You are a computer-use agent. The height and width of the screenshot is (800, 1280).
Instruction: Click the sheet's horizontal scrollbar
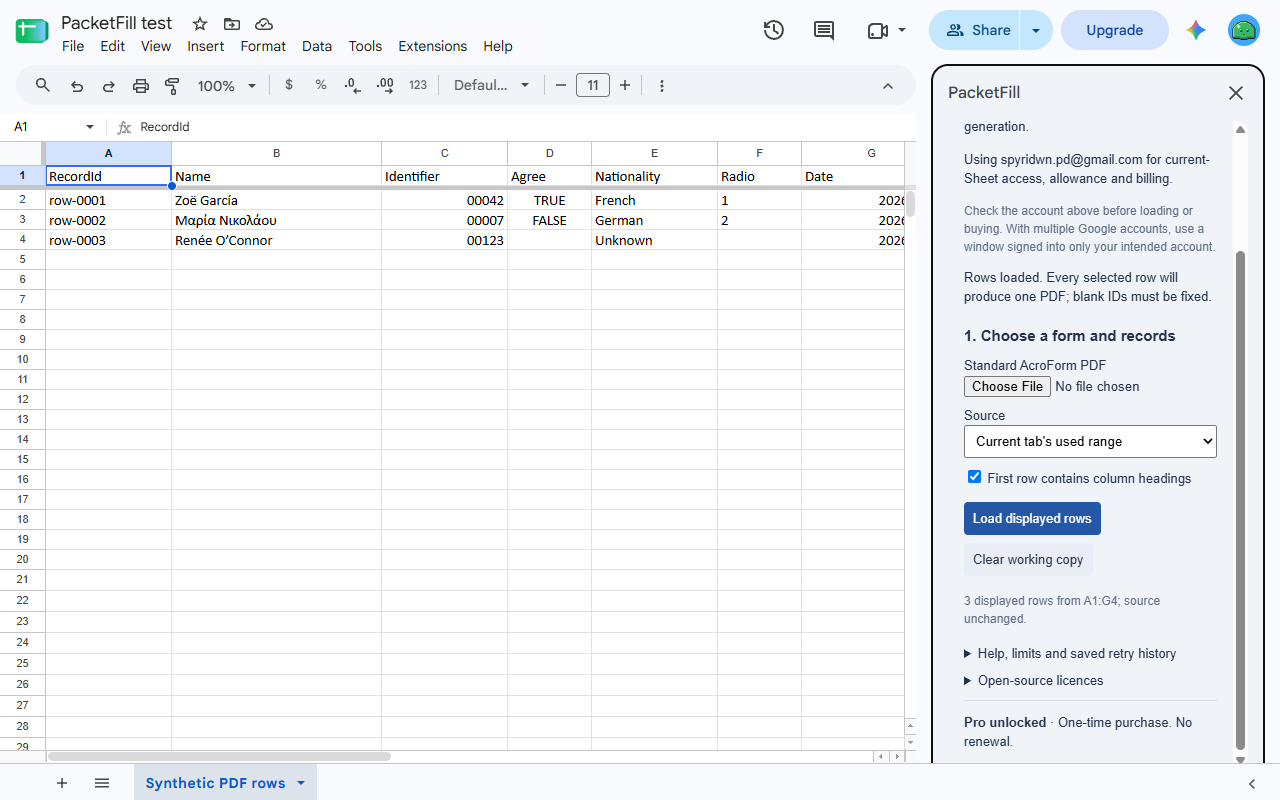(x=219, y=757)
